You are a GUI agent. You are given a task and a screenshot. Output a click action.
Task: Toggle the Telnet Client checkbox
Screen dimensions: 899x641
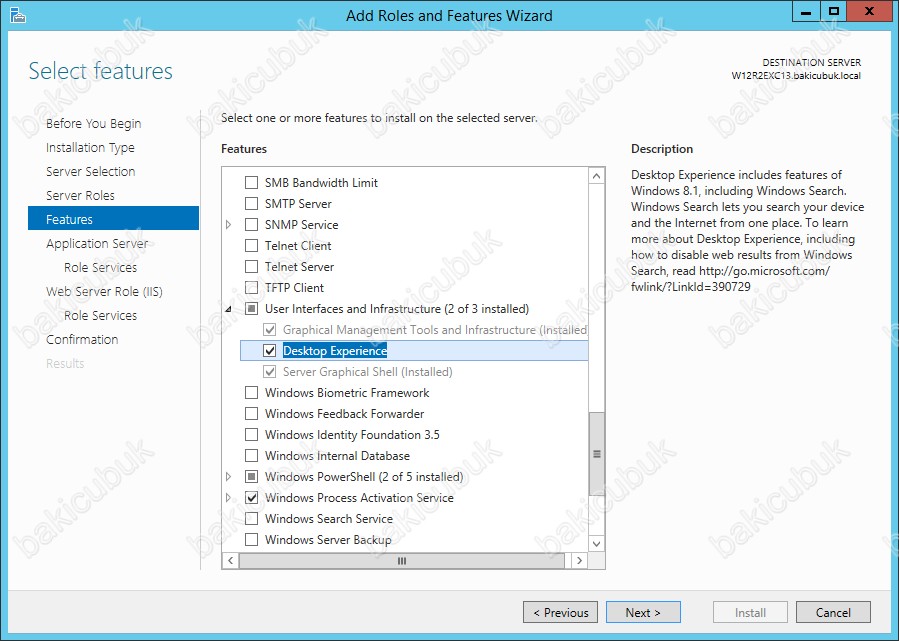pos(251,246)
